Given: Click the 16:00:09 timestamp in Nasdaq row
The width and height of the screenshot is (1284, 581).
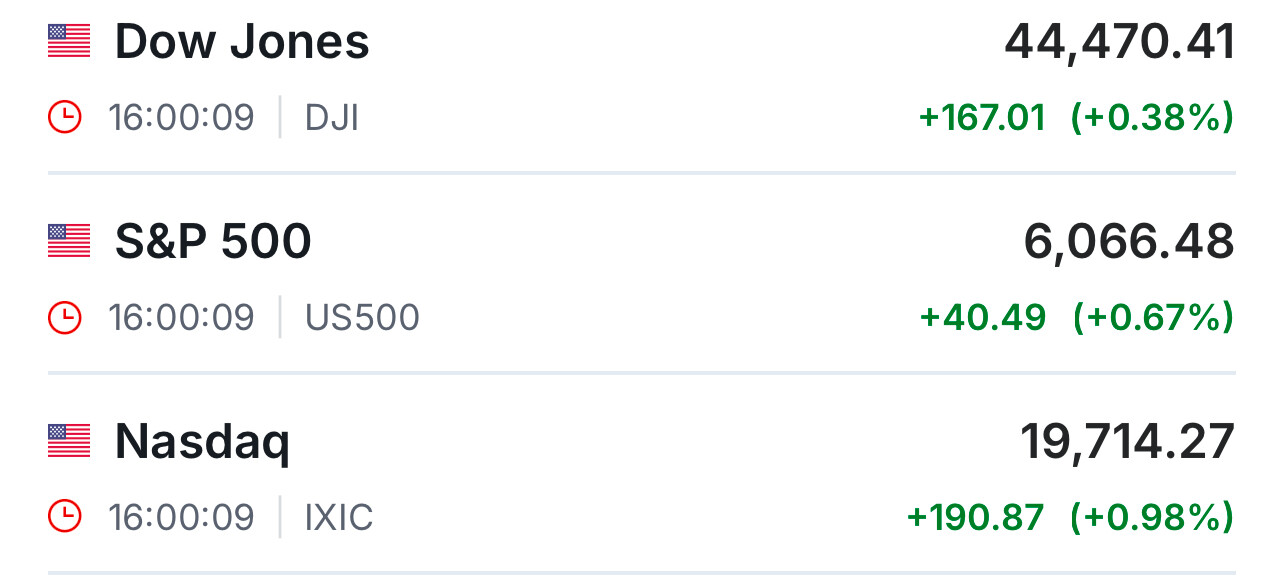Looking at the screenshot, I should click(181, 517).
